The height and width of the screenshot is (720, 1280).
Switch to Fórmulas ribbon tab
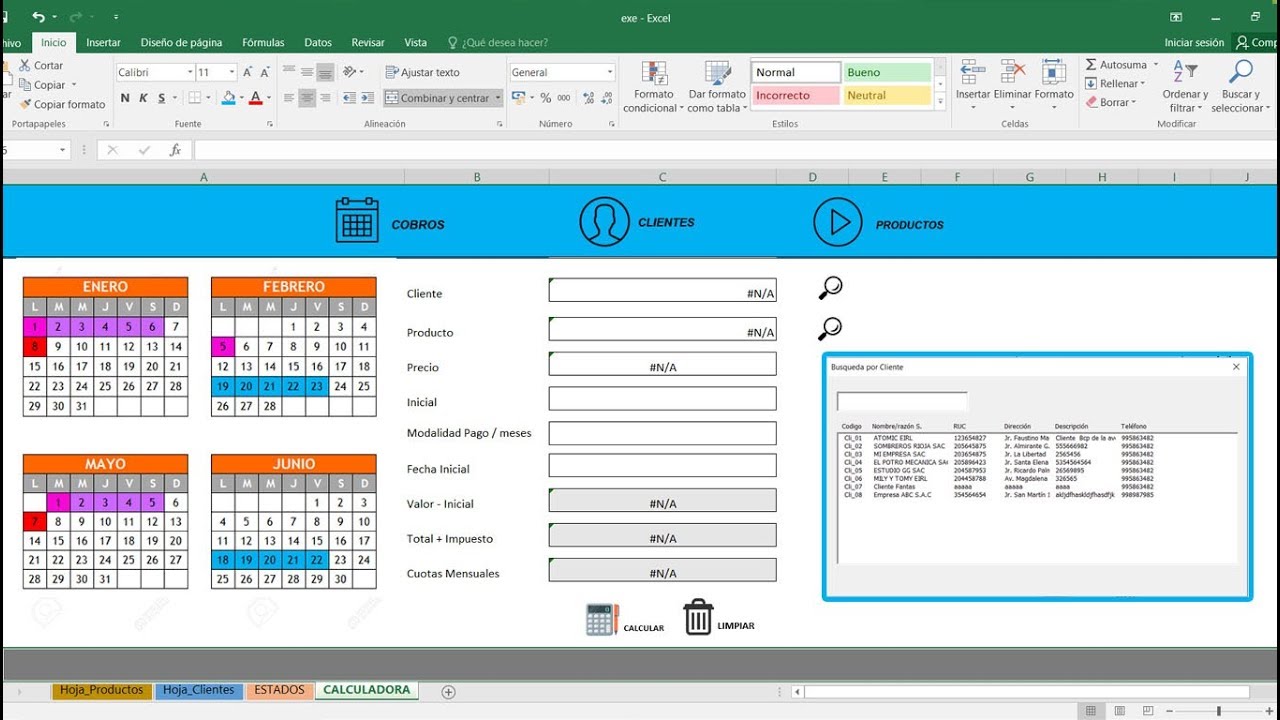(263, 43)
